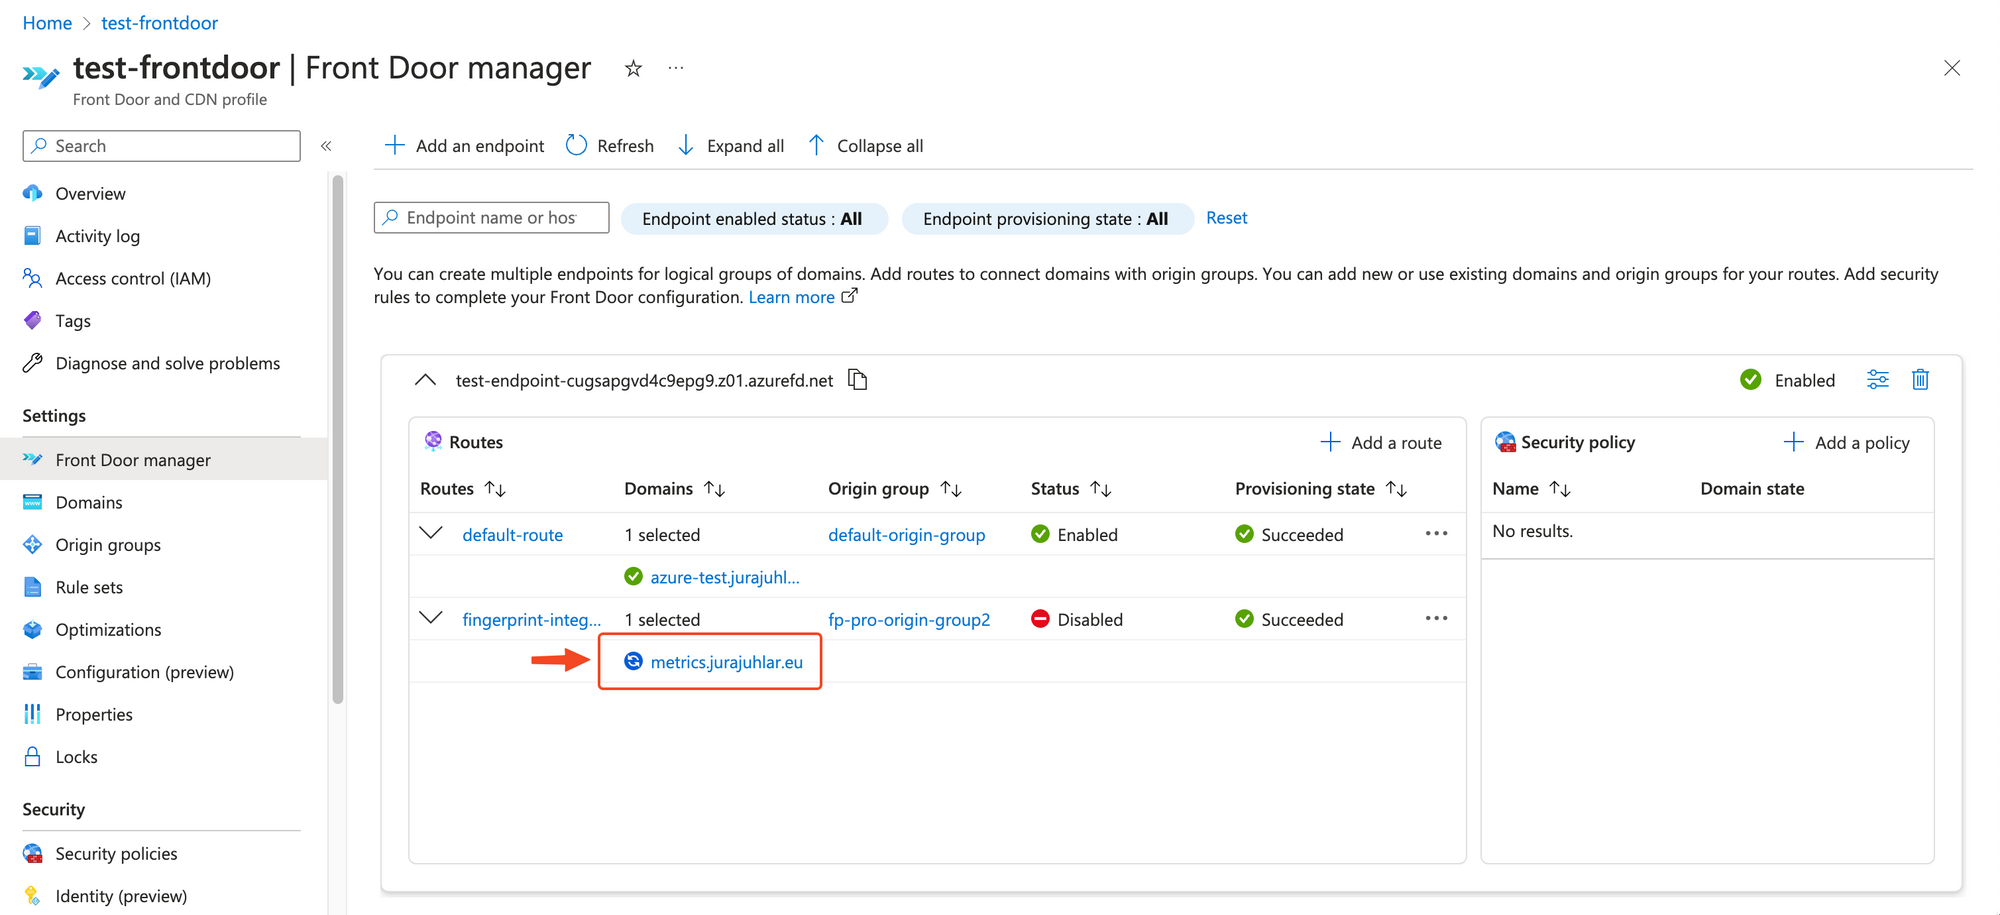Open default-route link
The image size is (2000, 915).
pyautogui.click(x=512, y=535)
